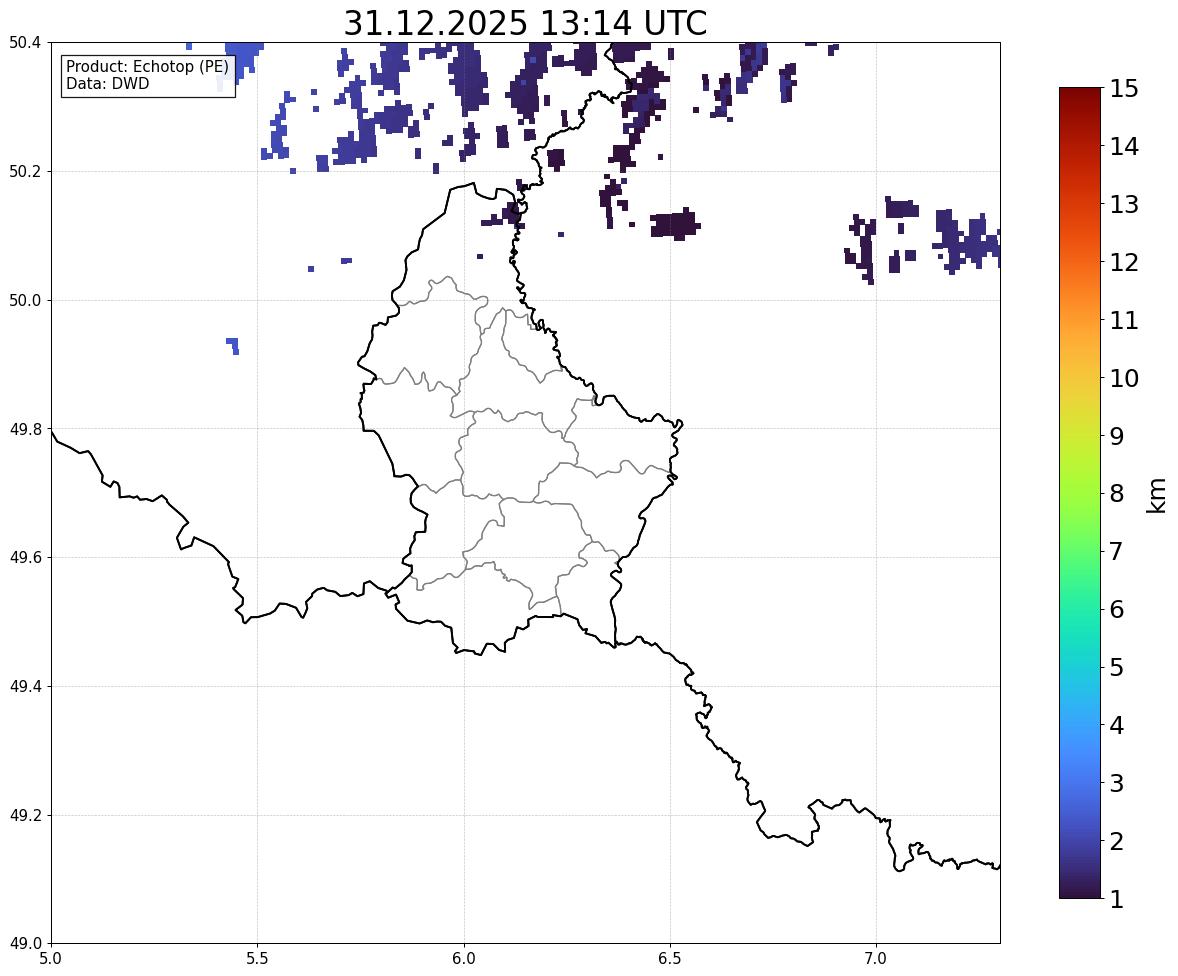
Task: Click the colorbar tick label '1'
Action: [x=1117, y=899]
